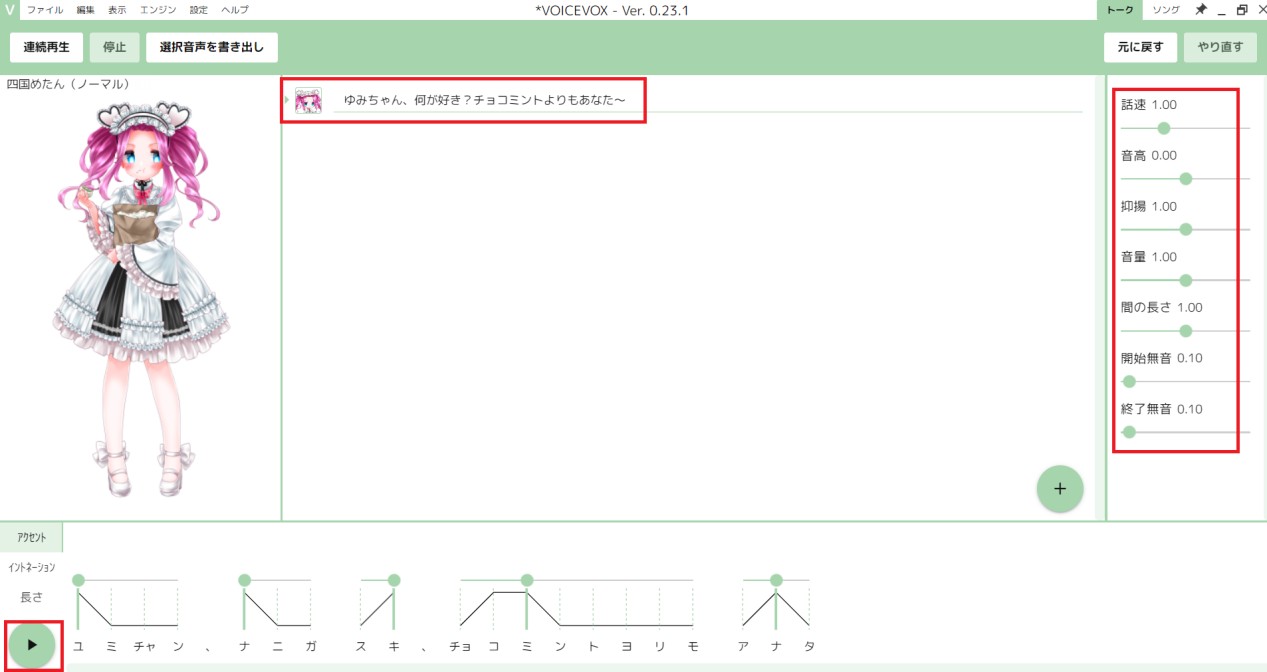The height and width of the screenshot is (672, 1267).
Task: Play the audio with the play button
Action: click(31, 645)
